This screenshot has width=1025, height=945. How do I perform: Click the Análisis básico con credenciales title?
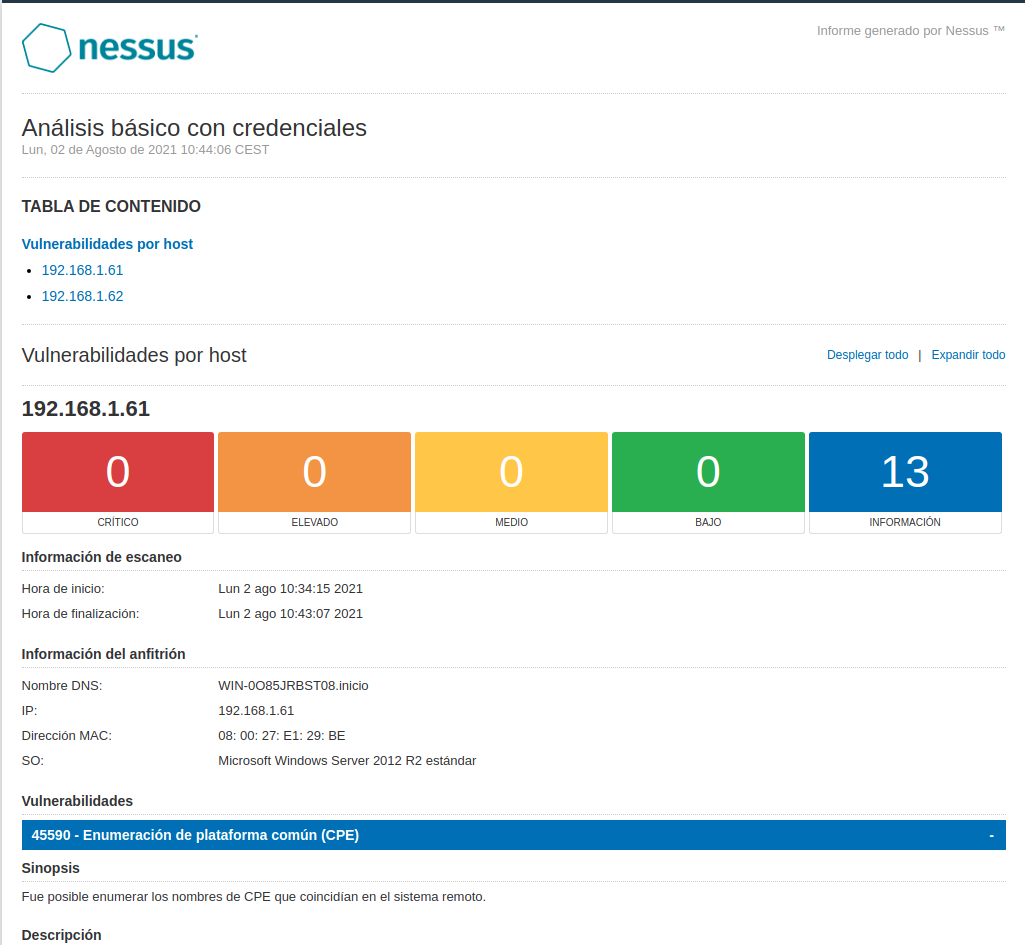click(194, 128)
